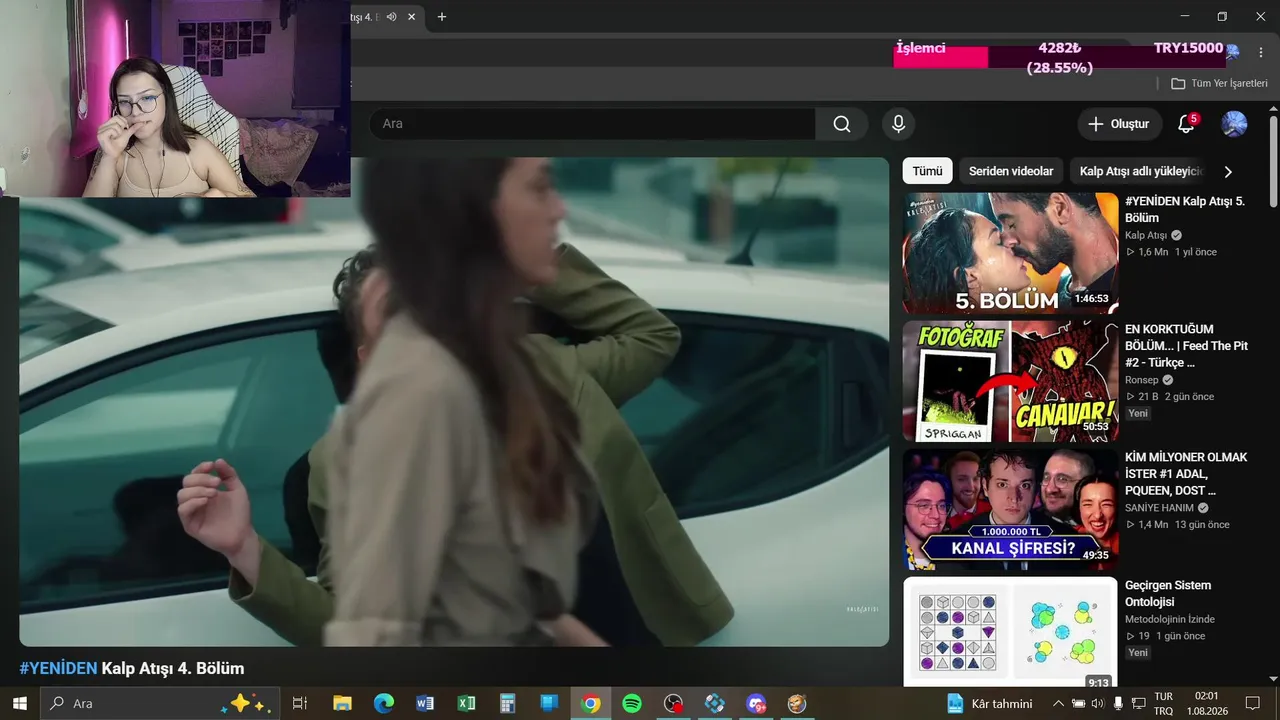Open a new Chrome tab
The height and width of the screenshot is (720, 1280).
[x=442, y=17]
